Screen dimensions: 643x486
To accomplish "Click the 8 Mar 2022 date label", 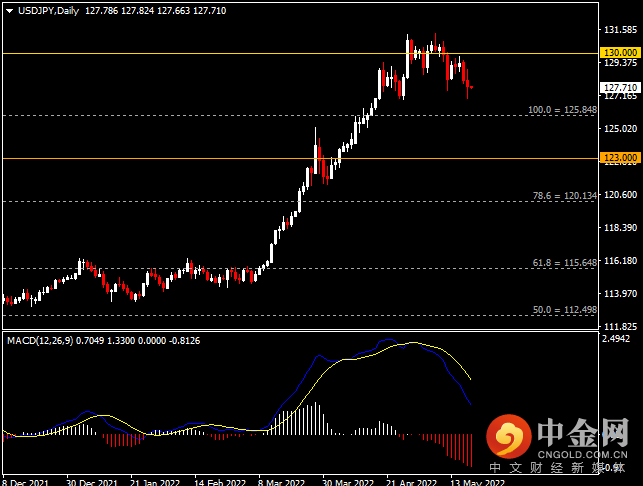I will (x=281, y=482).
